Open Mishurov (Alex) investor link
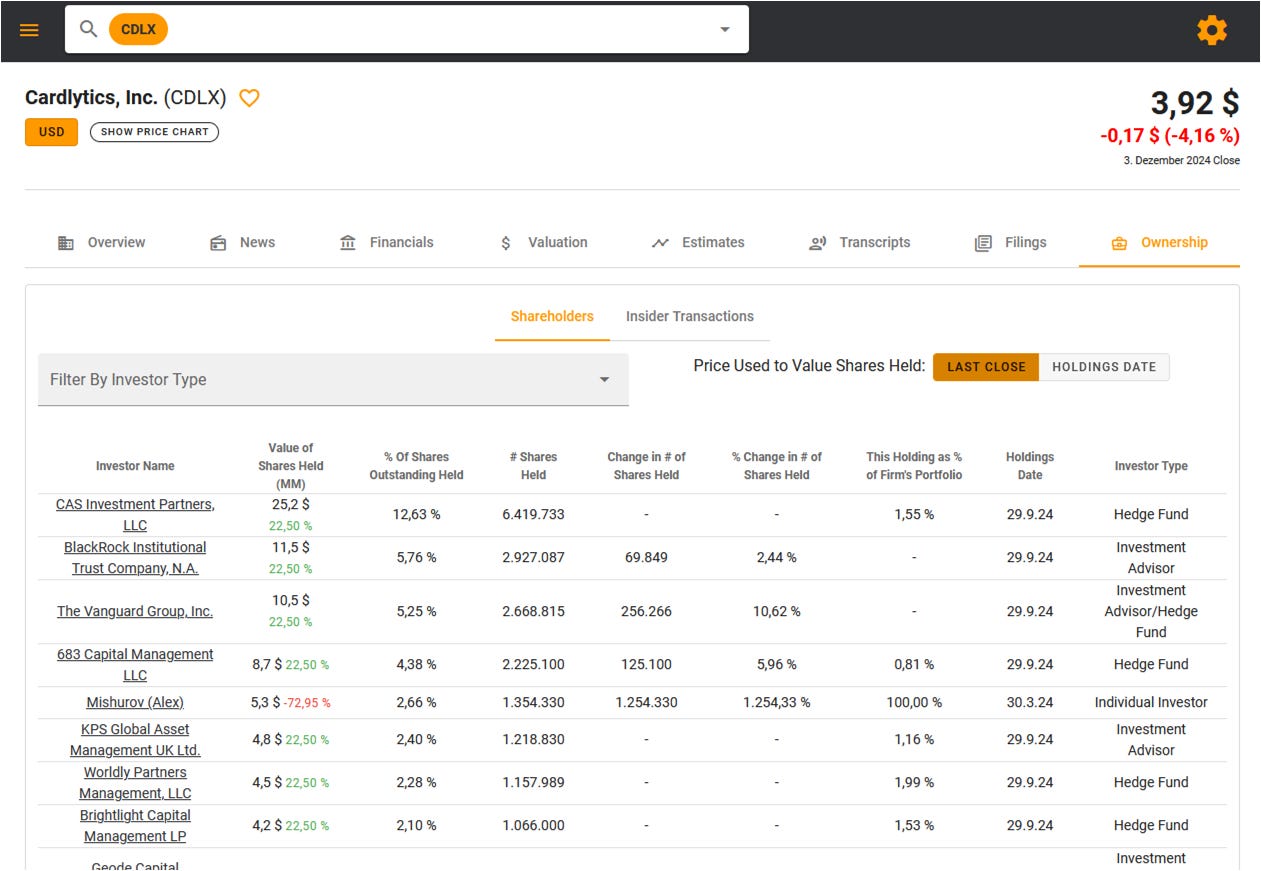Viewport: 1261px width, 871px height. coord(135,702)
